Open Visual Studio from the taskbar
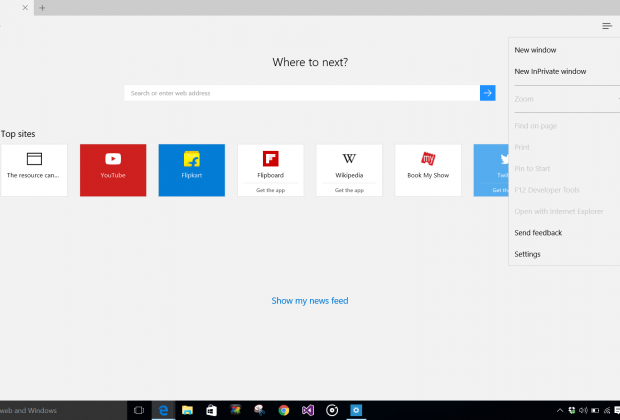 pos(308,411)
